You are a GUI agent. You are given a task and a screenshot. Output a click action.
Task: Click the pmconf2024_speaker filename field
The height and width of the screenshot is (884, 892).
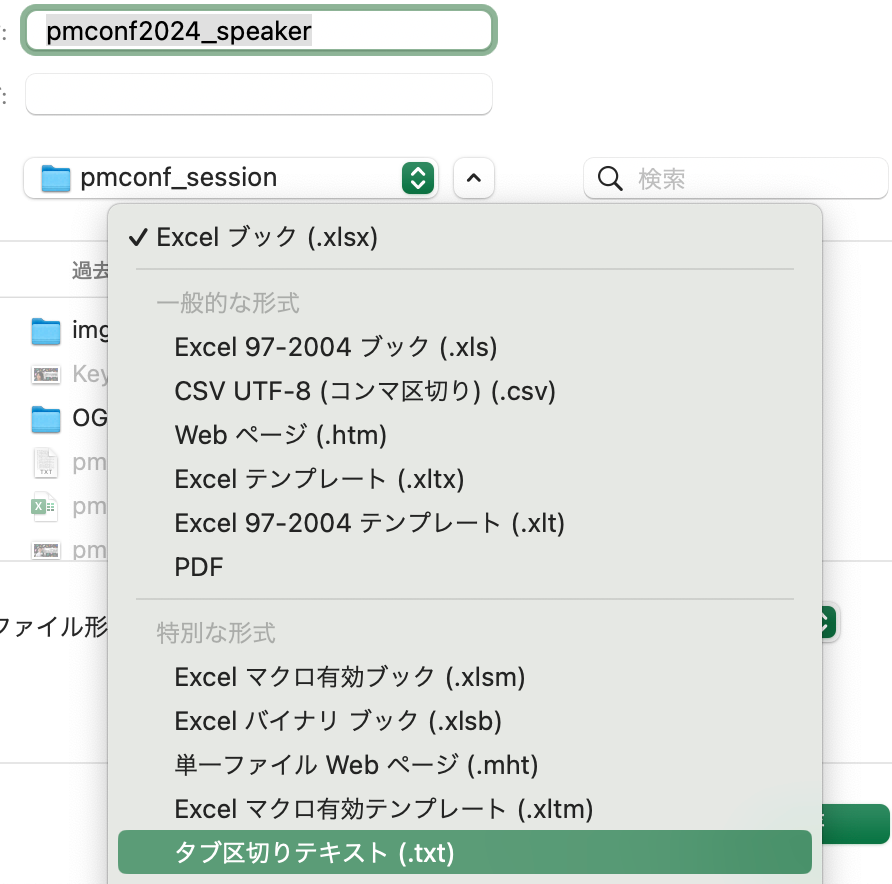pos(258,30)
